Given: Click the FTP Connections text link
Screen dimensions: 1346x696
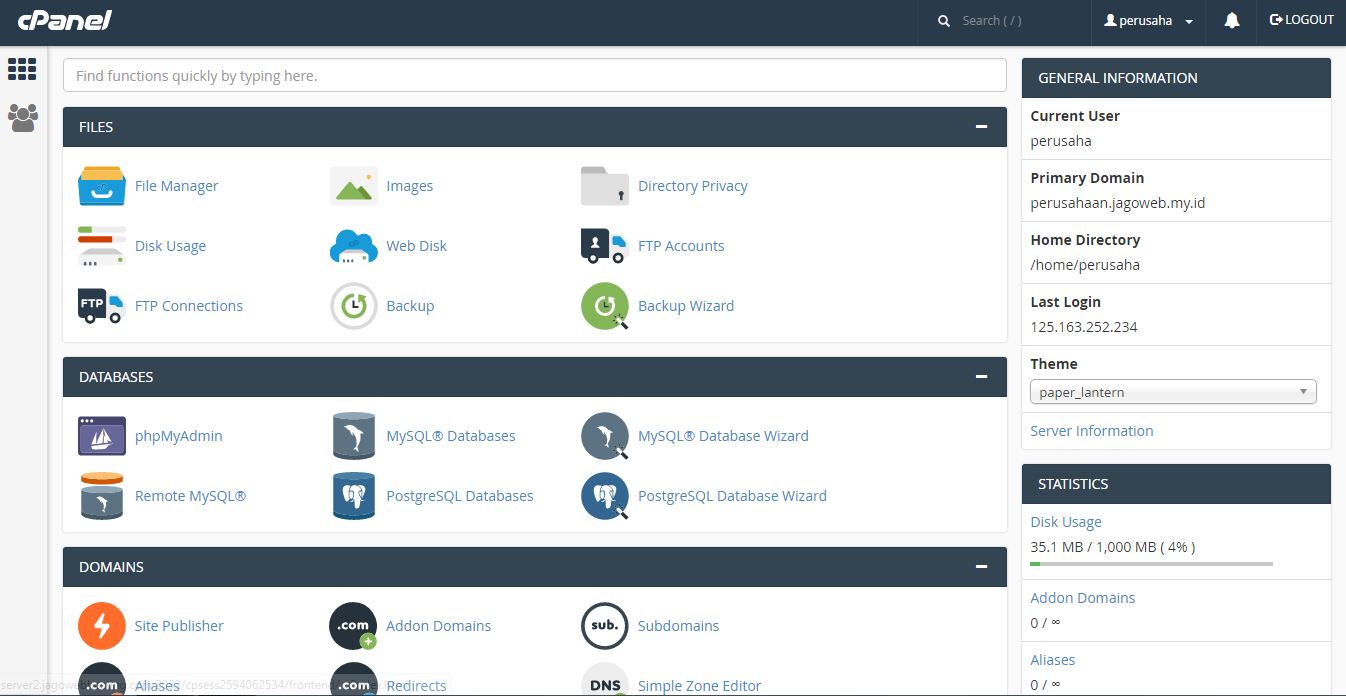Looking at the screenshot, I should [x=189, y=306].
